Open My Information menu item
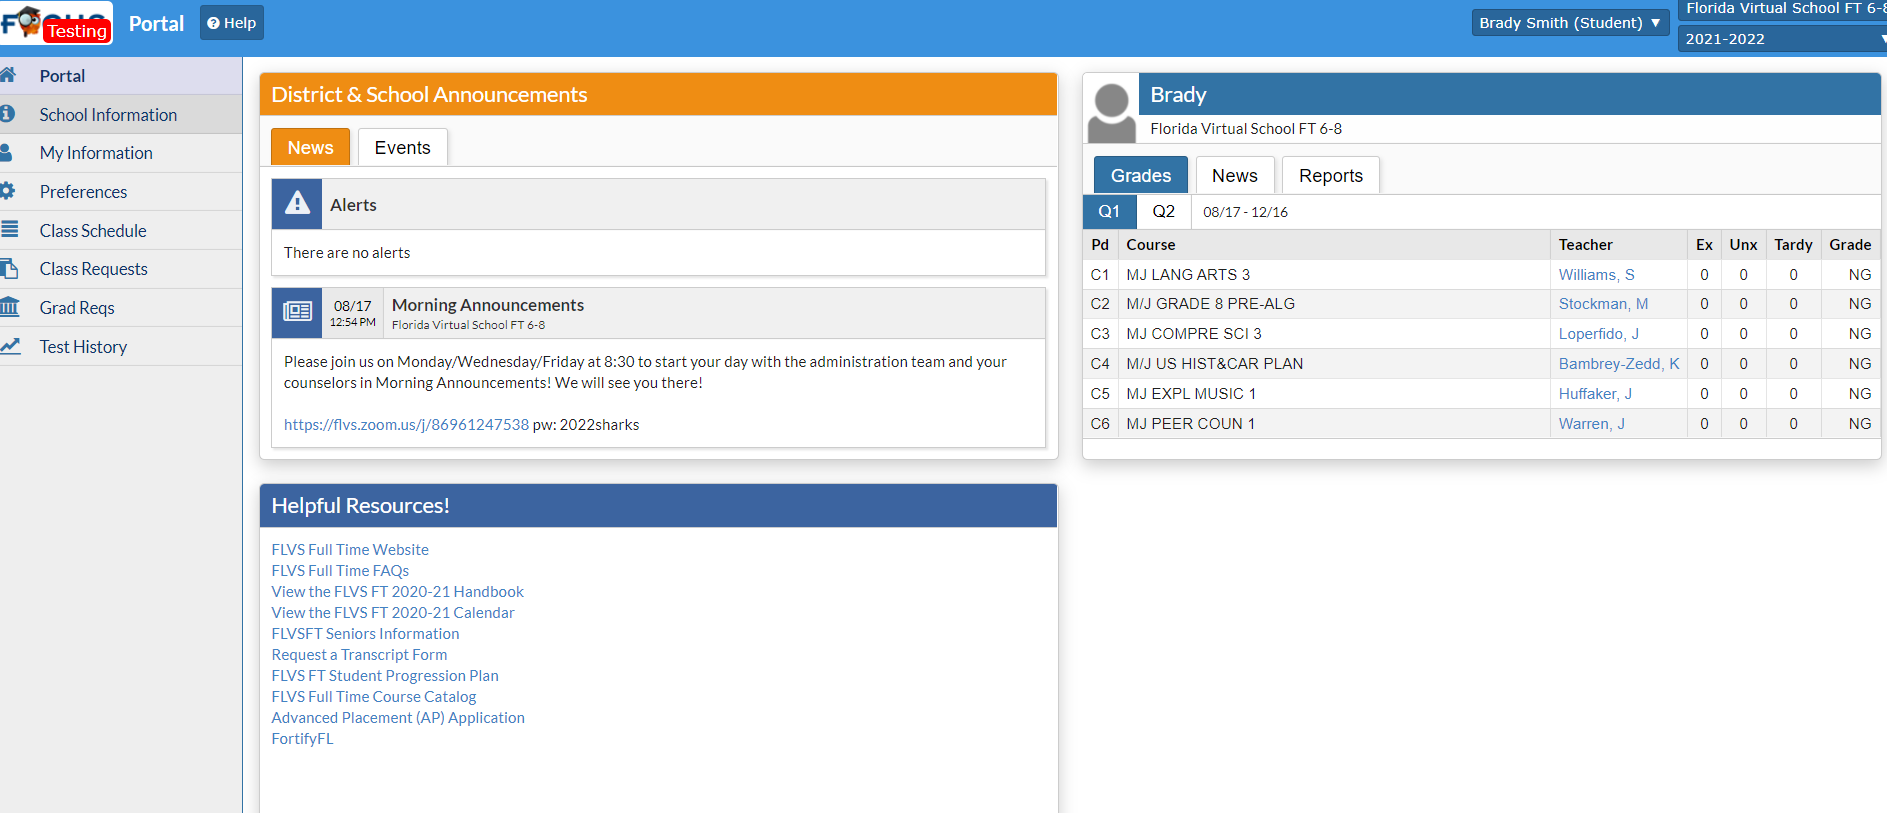The height and width of the screenshot is (813, 1887). (x=96, y=153)
